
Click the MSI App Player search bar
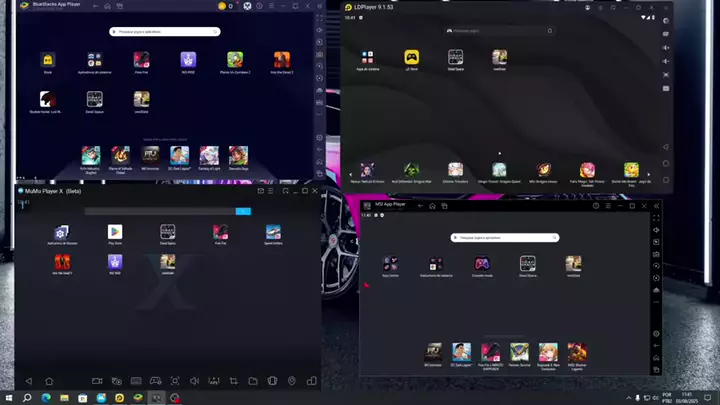[x=503, y=238]
